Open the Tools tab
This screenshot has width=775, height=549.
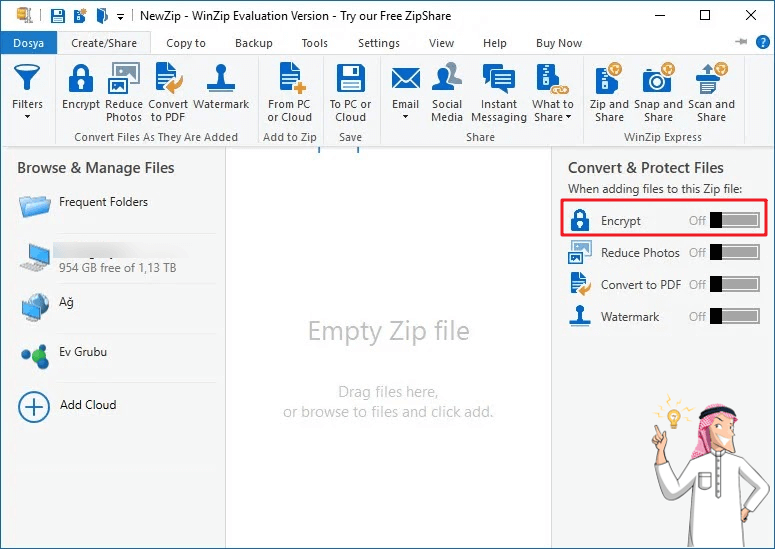314,43
